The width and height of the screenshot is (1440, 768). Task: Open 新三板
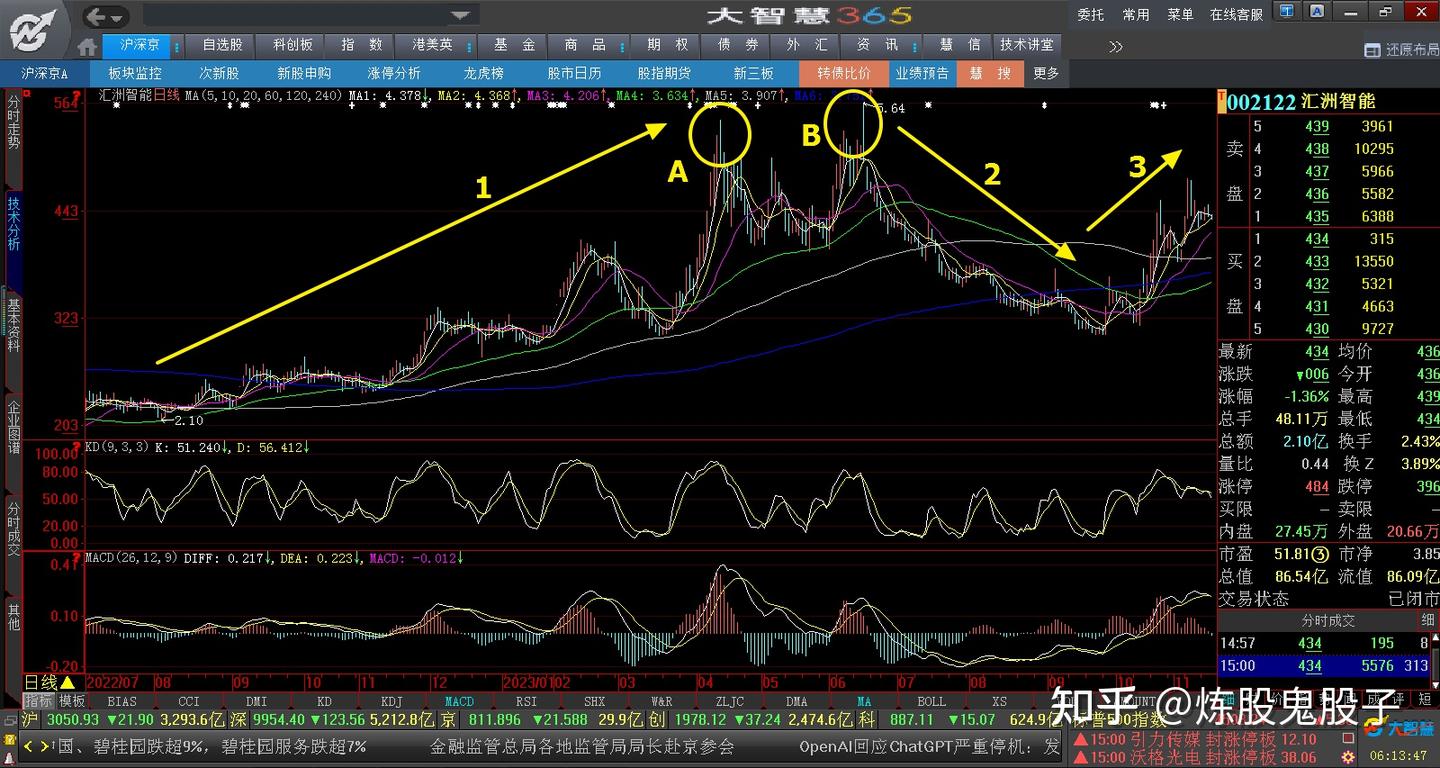(754, 73)
